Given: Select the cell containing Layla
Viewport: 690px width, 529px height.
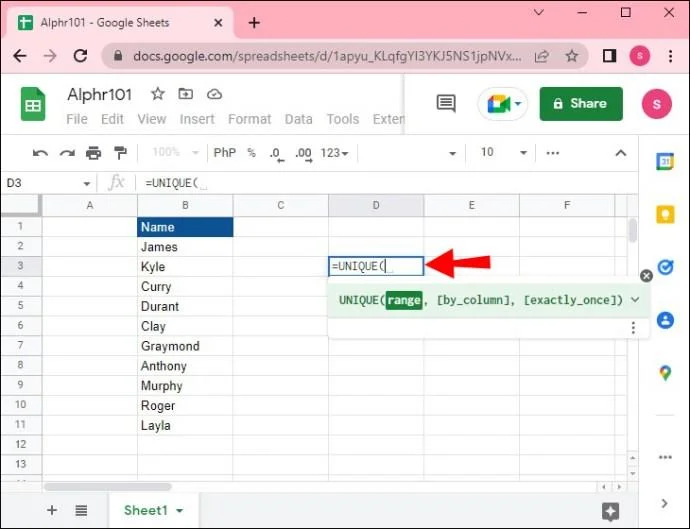Looking at the screenshot, I should [x=185, y=425].
